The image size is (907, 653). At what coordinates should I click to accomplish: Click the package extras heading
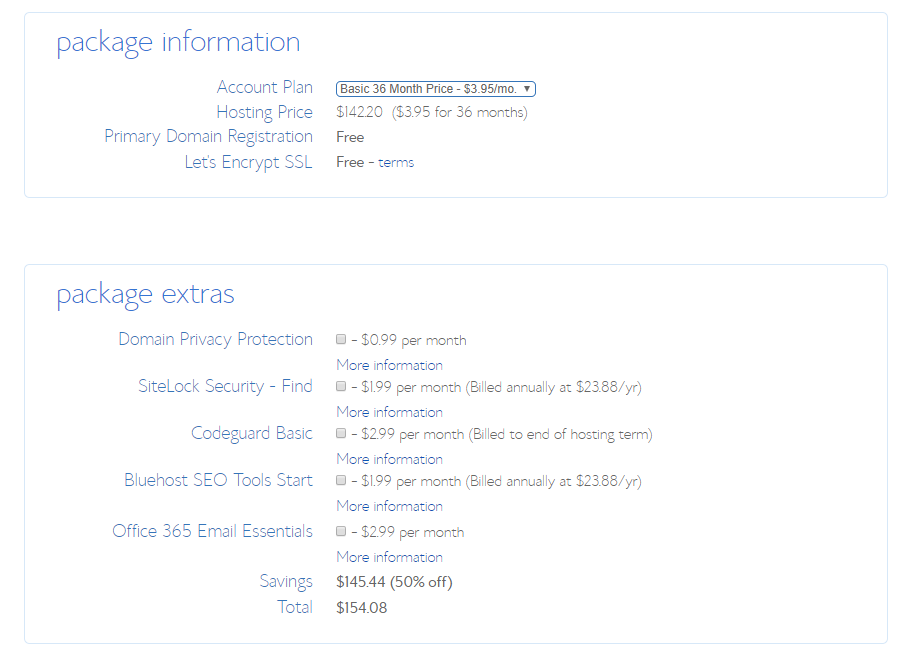[x=145, y=295]
